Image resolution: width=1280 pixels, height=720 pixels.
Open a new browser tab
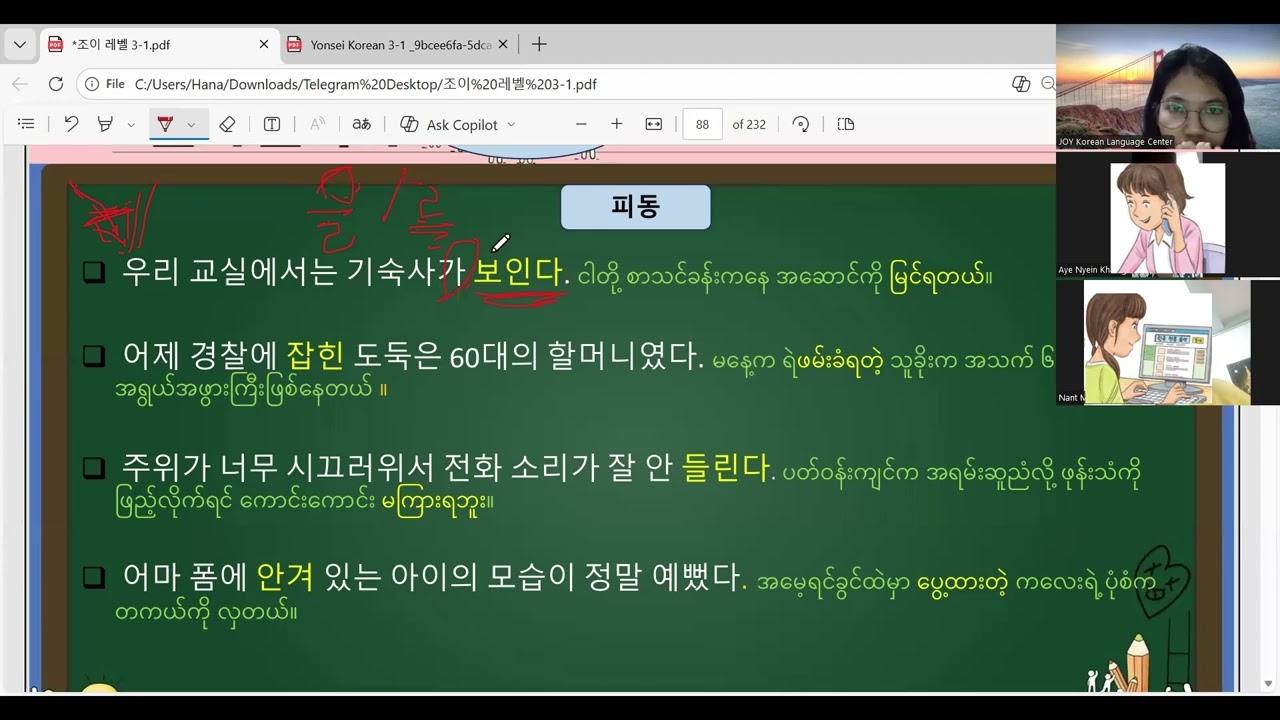(539, 44)
